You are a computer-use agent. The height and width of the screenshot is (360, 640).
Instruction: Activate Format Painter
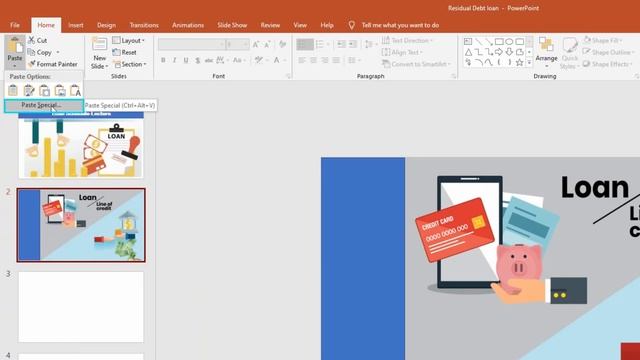click(x=53, y=64)
